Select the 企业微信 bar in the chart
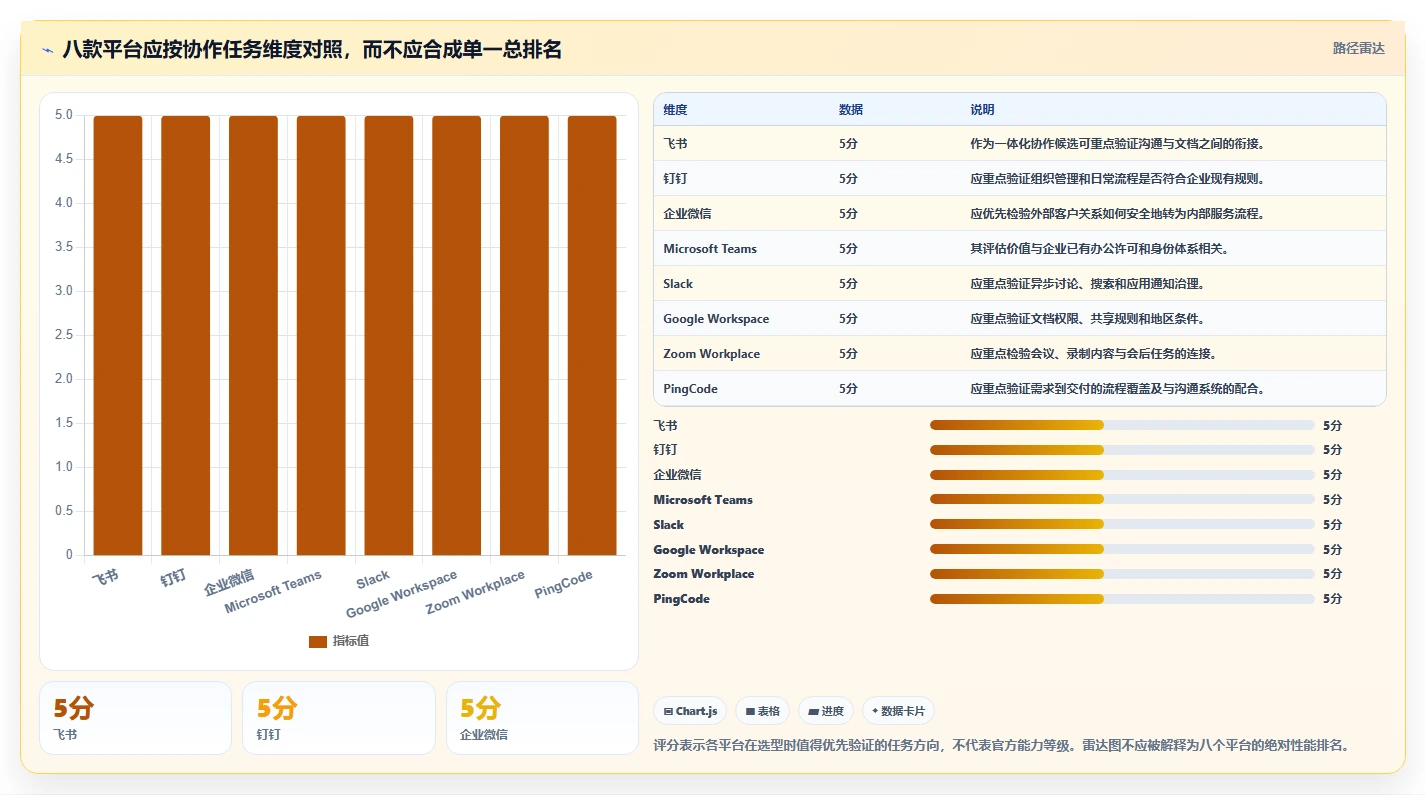1426x795 pixels. coord(253,335)
